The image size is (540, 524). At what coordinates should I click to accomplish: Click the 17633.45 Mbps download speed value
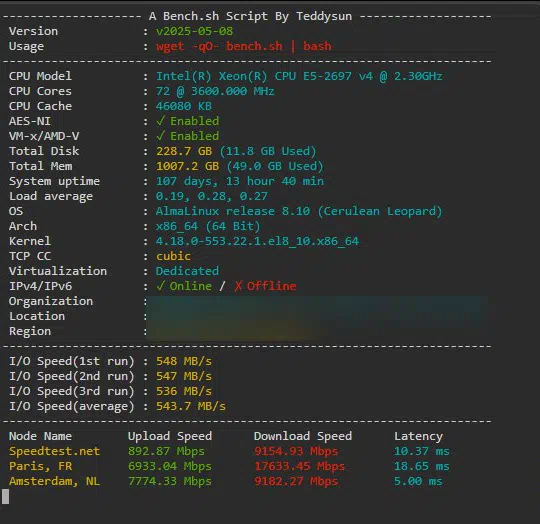(300, 466)
